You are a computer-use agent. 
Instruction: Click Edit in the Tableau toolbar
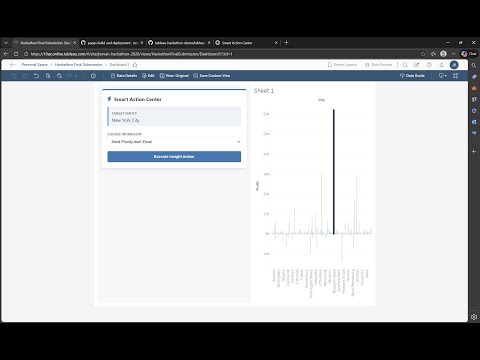tap(148, 76)
